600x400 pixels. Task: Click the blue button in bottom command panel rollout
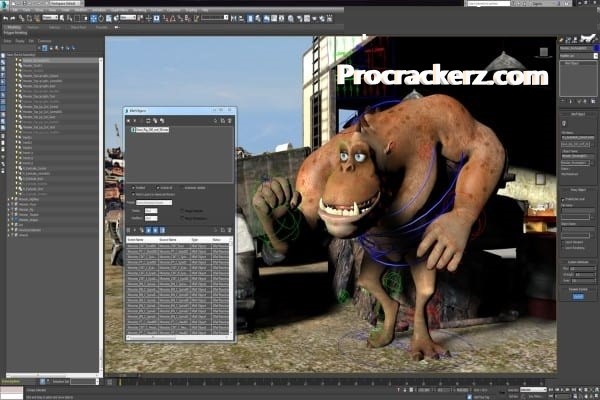(x=578, y=297)
